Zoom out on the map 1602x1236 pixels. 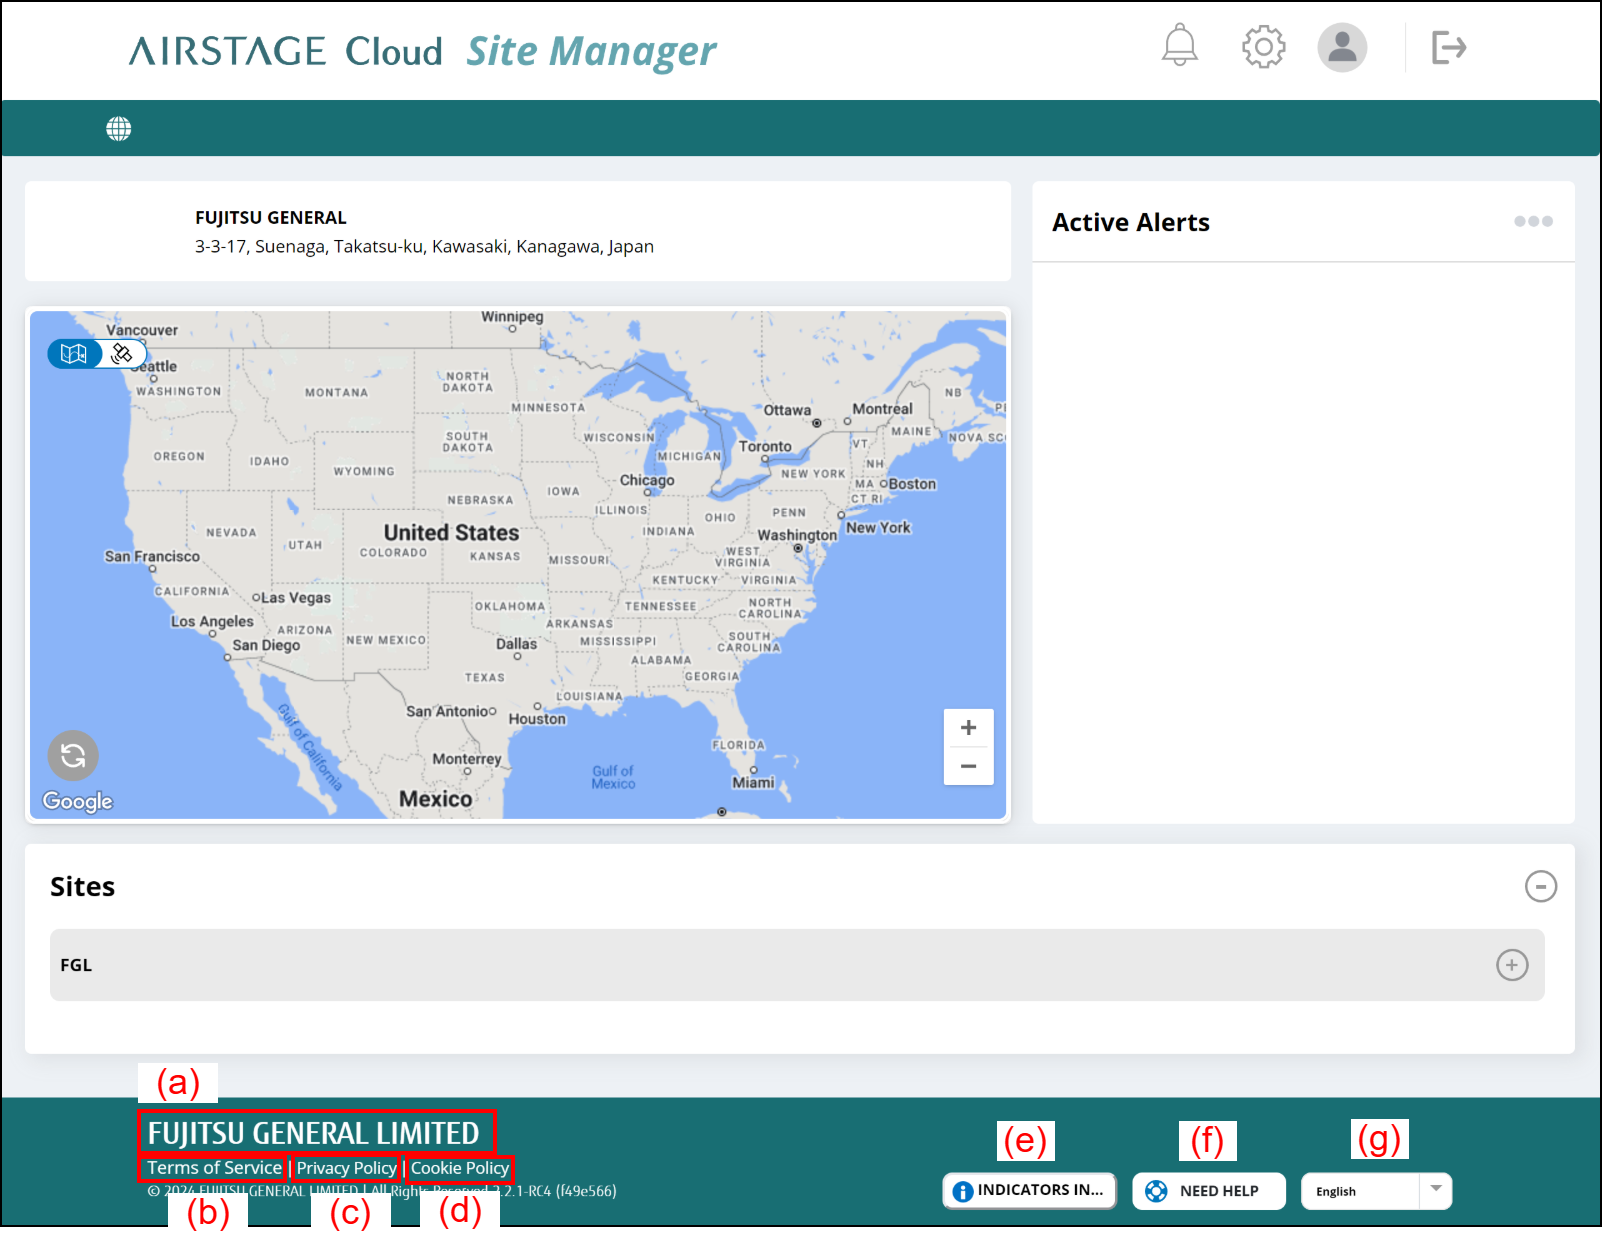[968, 767]
